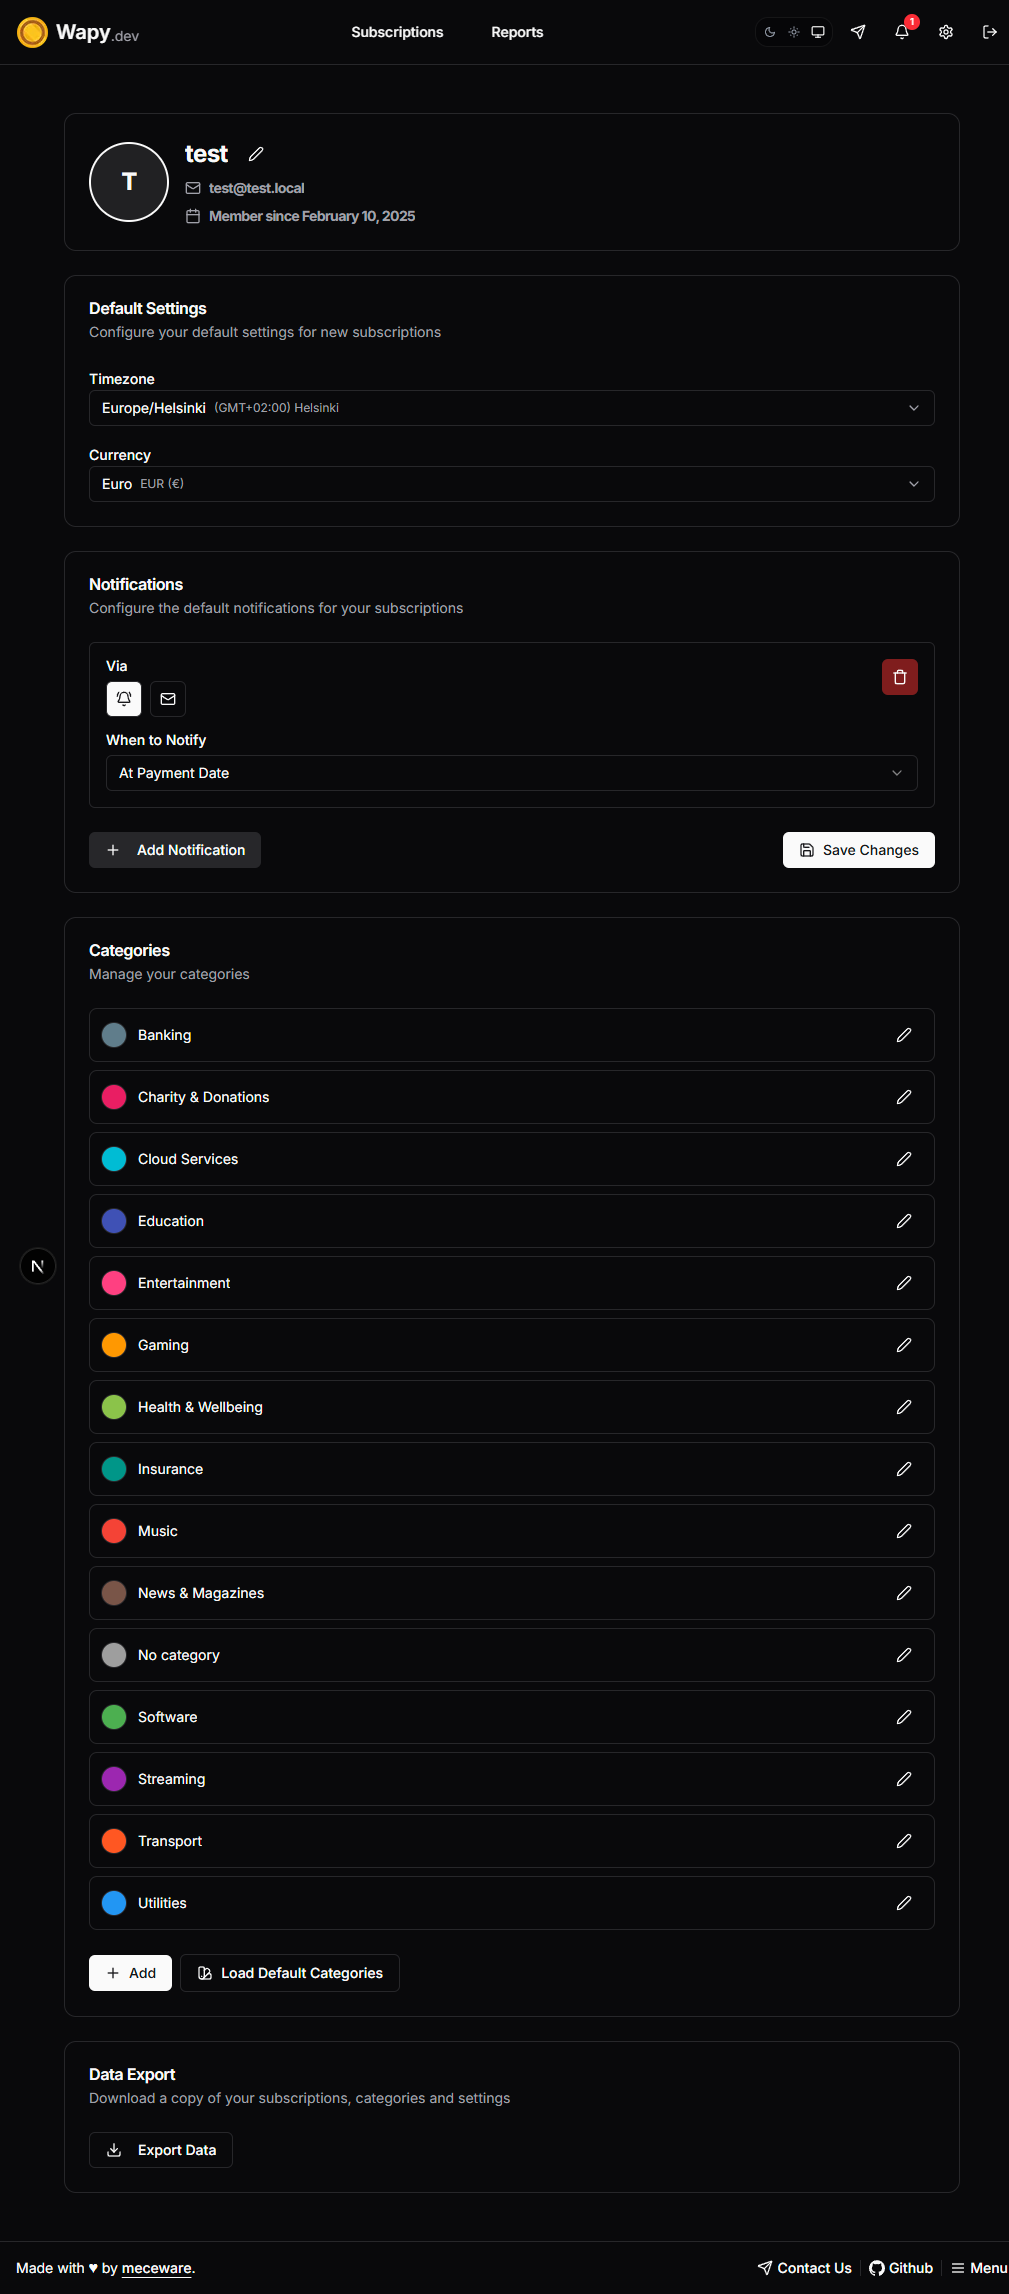
Task: Click the Banking gray color swatch
Action: coord(114,1035)
